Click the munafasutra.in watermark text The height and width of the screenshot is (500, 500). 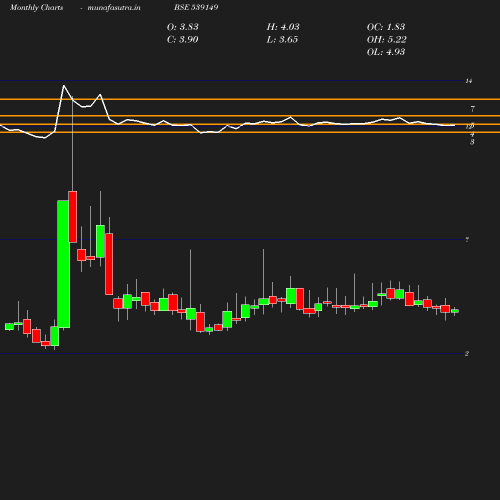[114, 8]
